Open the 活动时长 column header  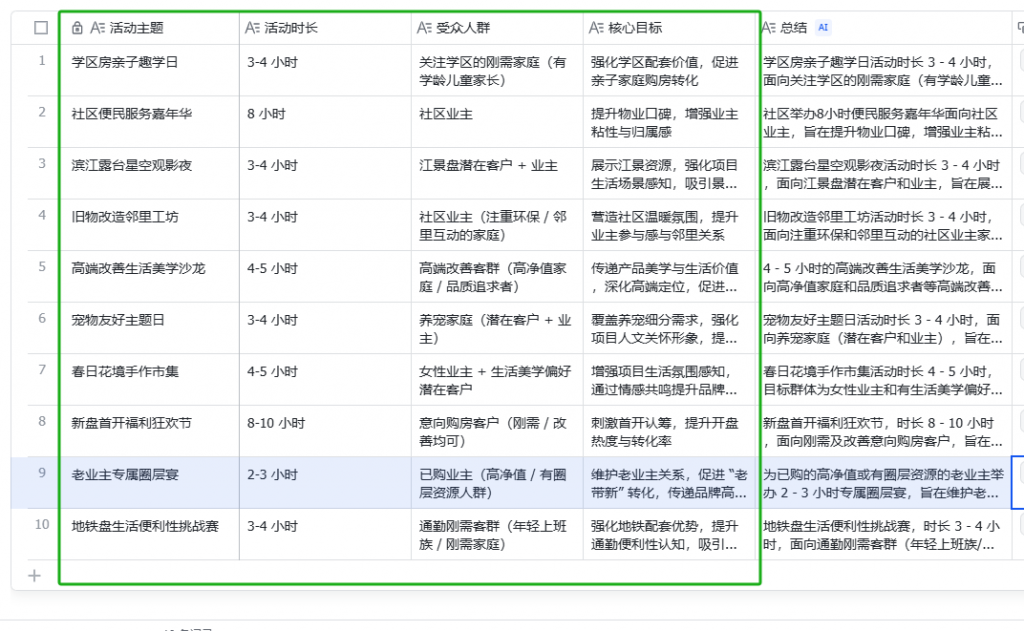coord(325,27)
